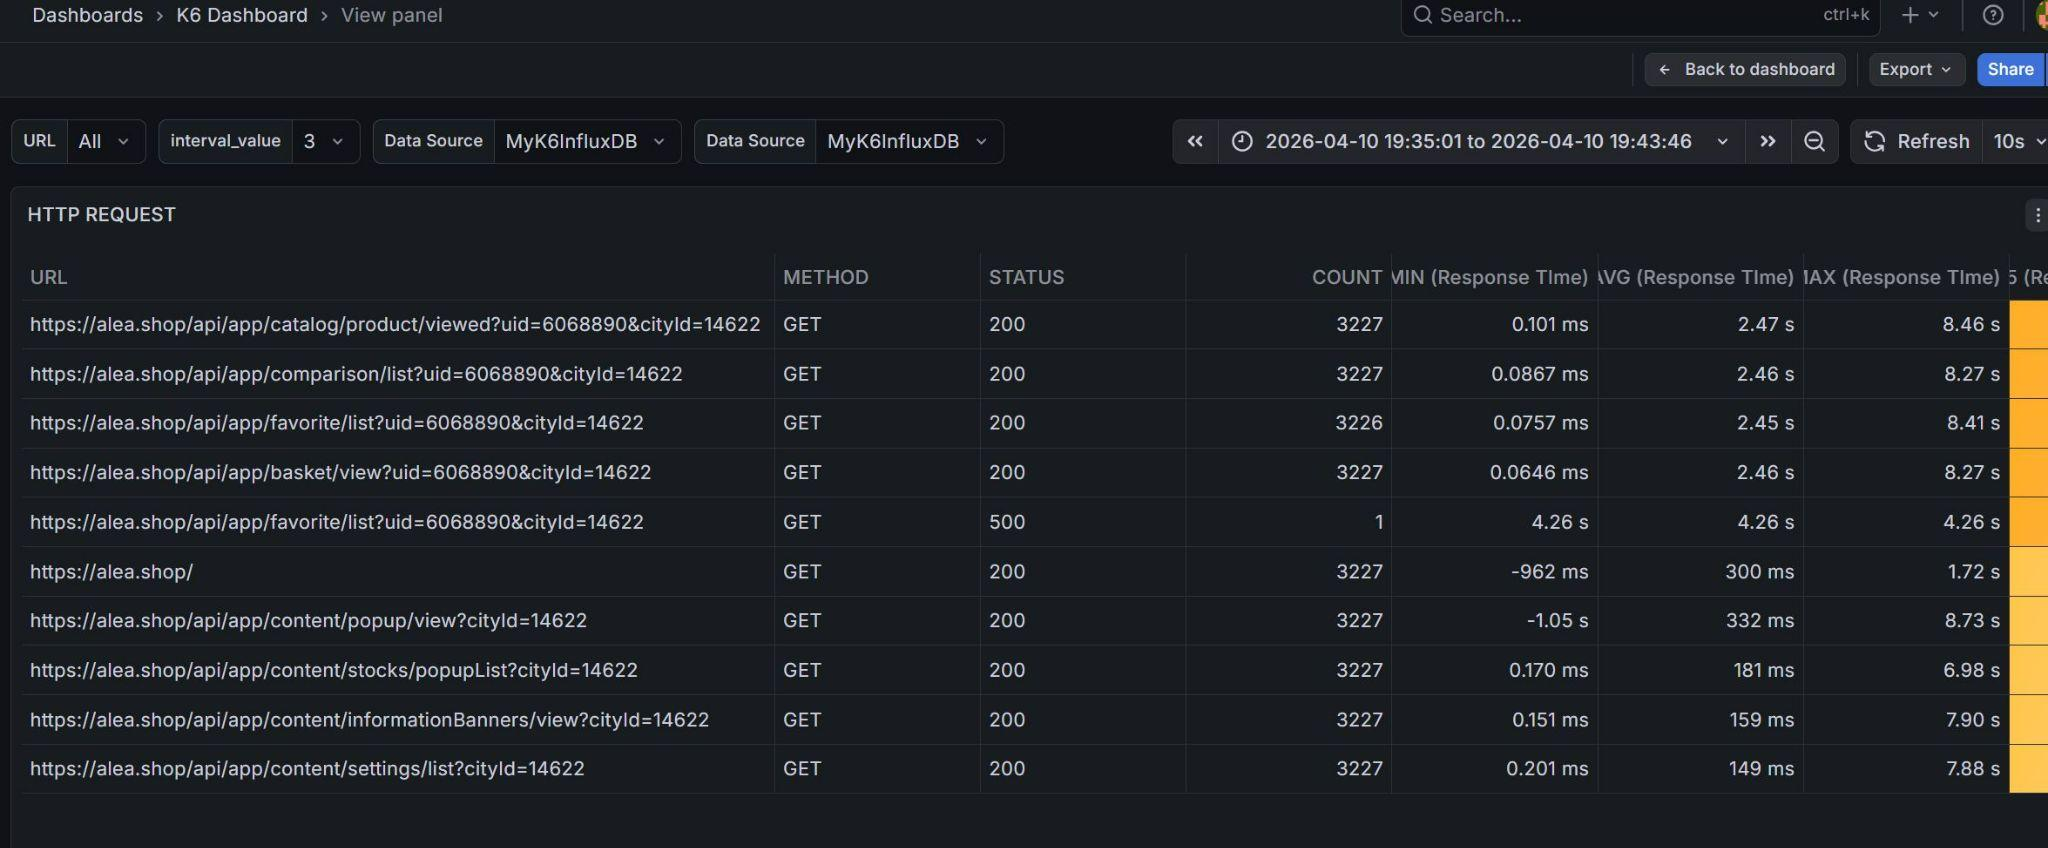Open the user avatar menu
Screen dimensions: 2048x848
tap(2041, 15)
